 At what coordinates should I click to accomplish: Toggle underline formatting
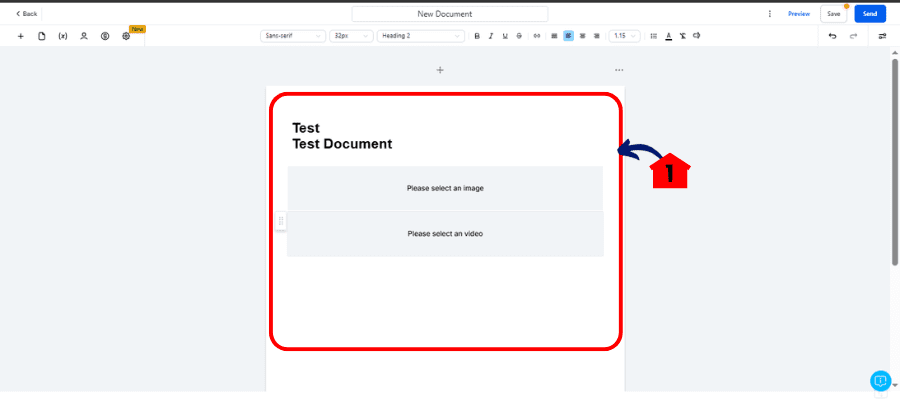pyautogui.click(x=505, y=36)
